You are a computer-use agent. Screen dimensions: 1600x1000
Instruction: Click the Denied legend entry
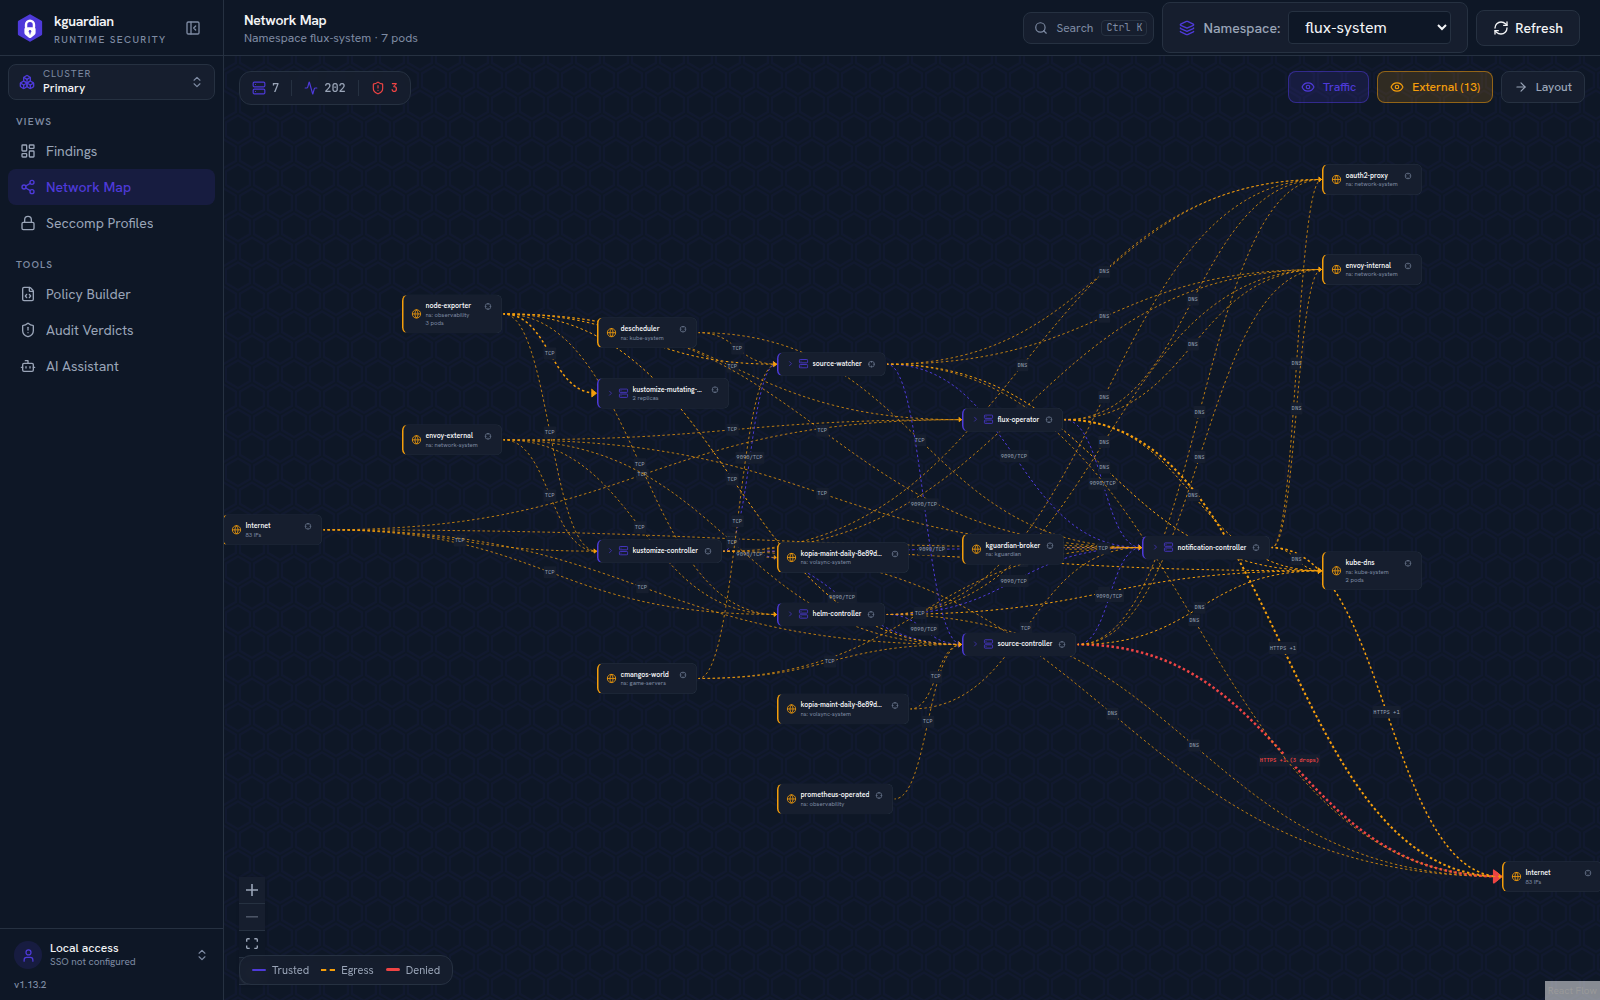point(413,970)
